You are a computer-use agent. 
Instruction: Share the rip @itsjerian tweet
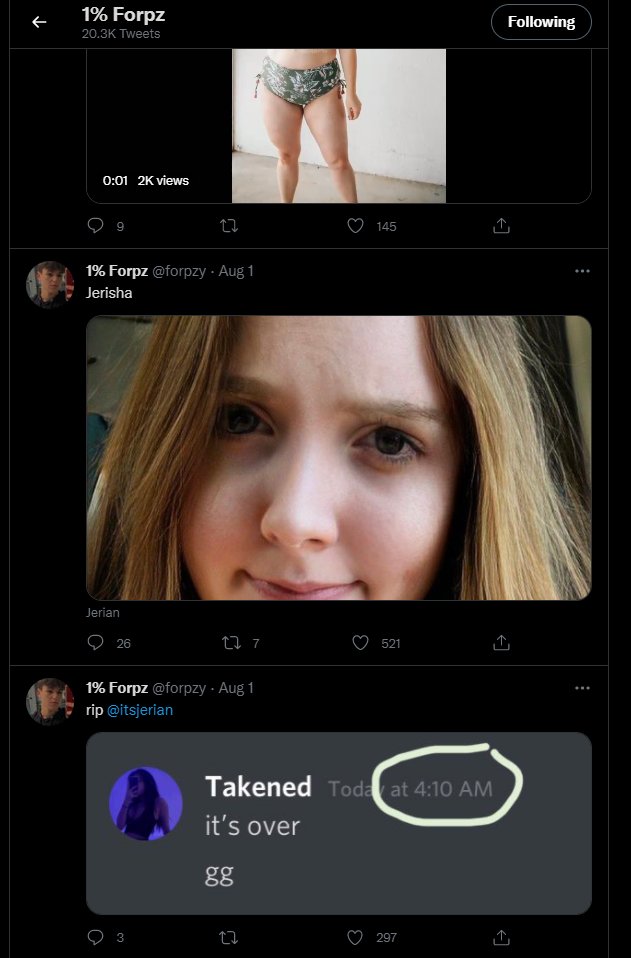(x=502, y=937)
